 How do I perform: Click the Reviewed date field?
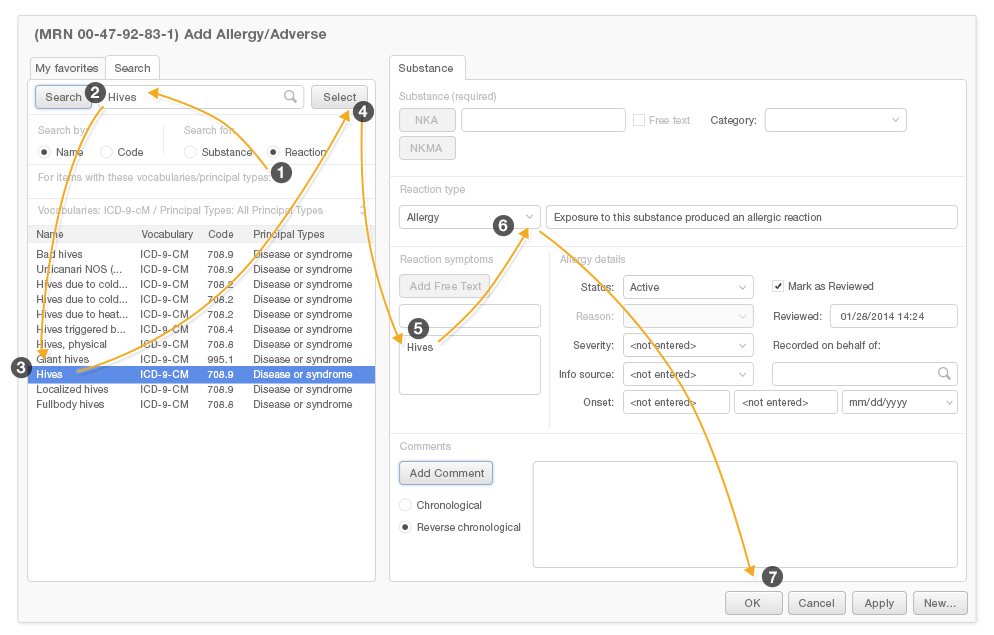[x=893, y=316]
